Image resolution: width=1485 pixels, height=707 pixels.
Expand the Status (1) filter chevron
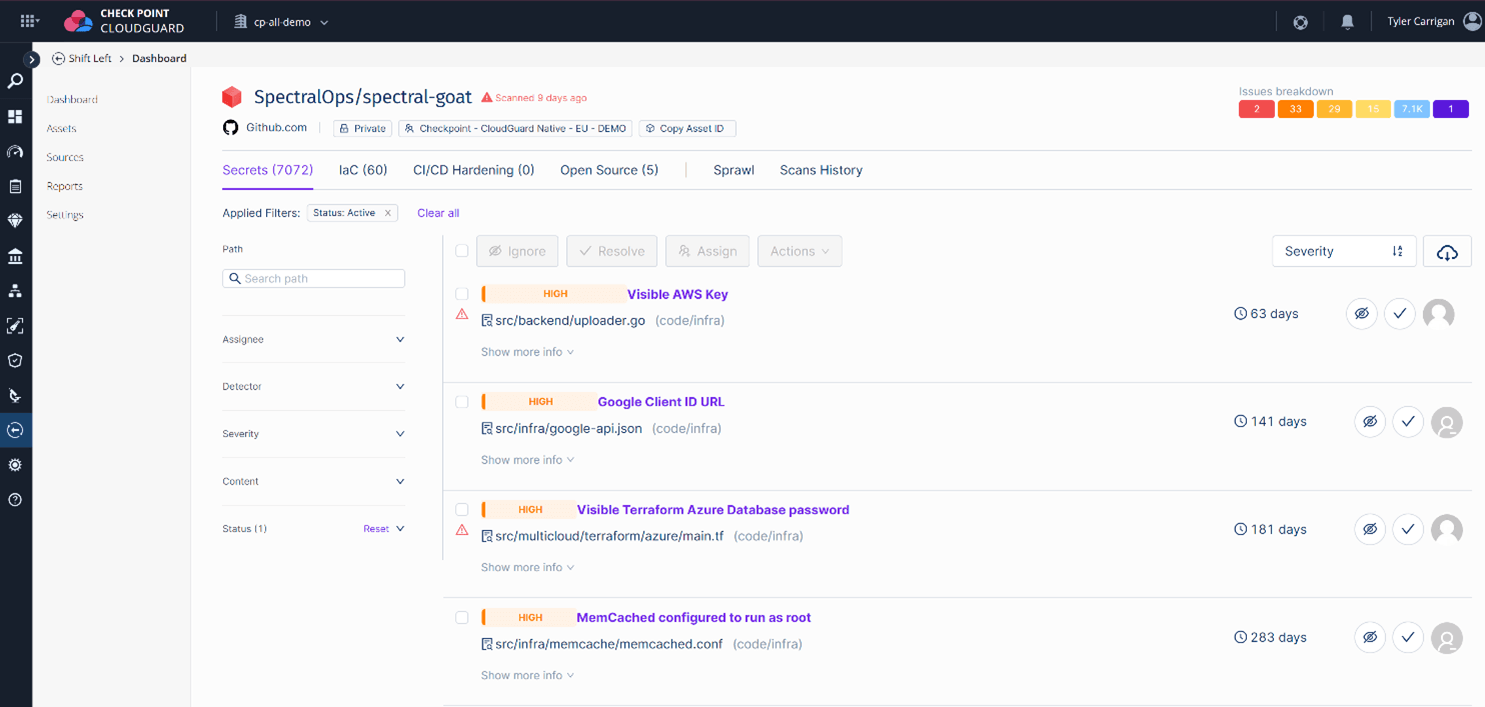(x=400, y=529)
